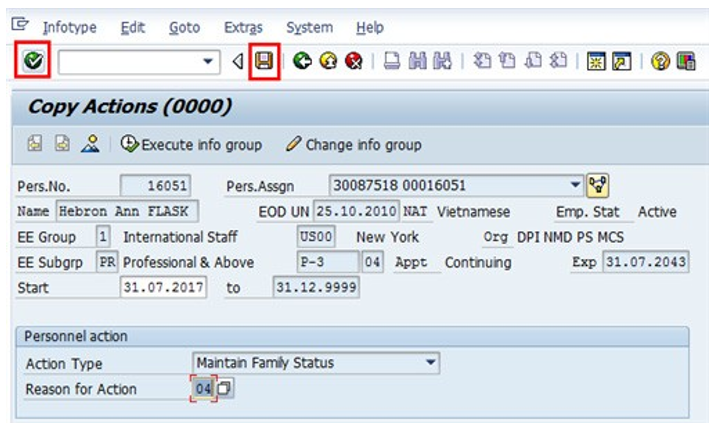
Task: Open the Help menu
Action: coord(370,28)
